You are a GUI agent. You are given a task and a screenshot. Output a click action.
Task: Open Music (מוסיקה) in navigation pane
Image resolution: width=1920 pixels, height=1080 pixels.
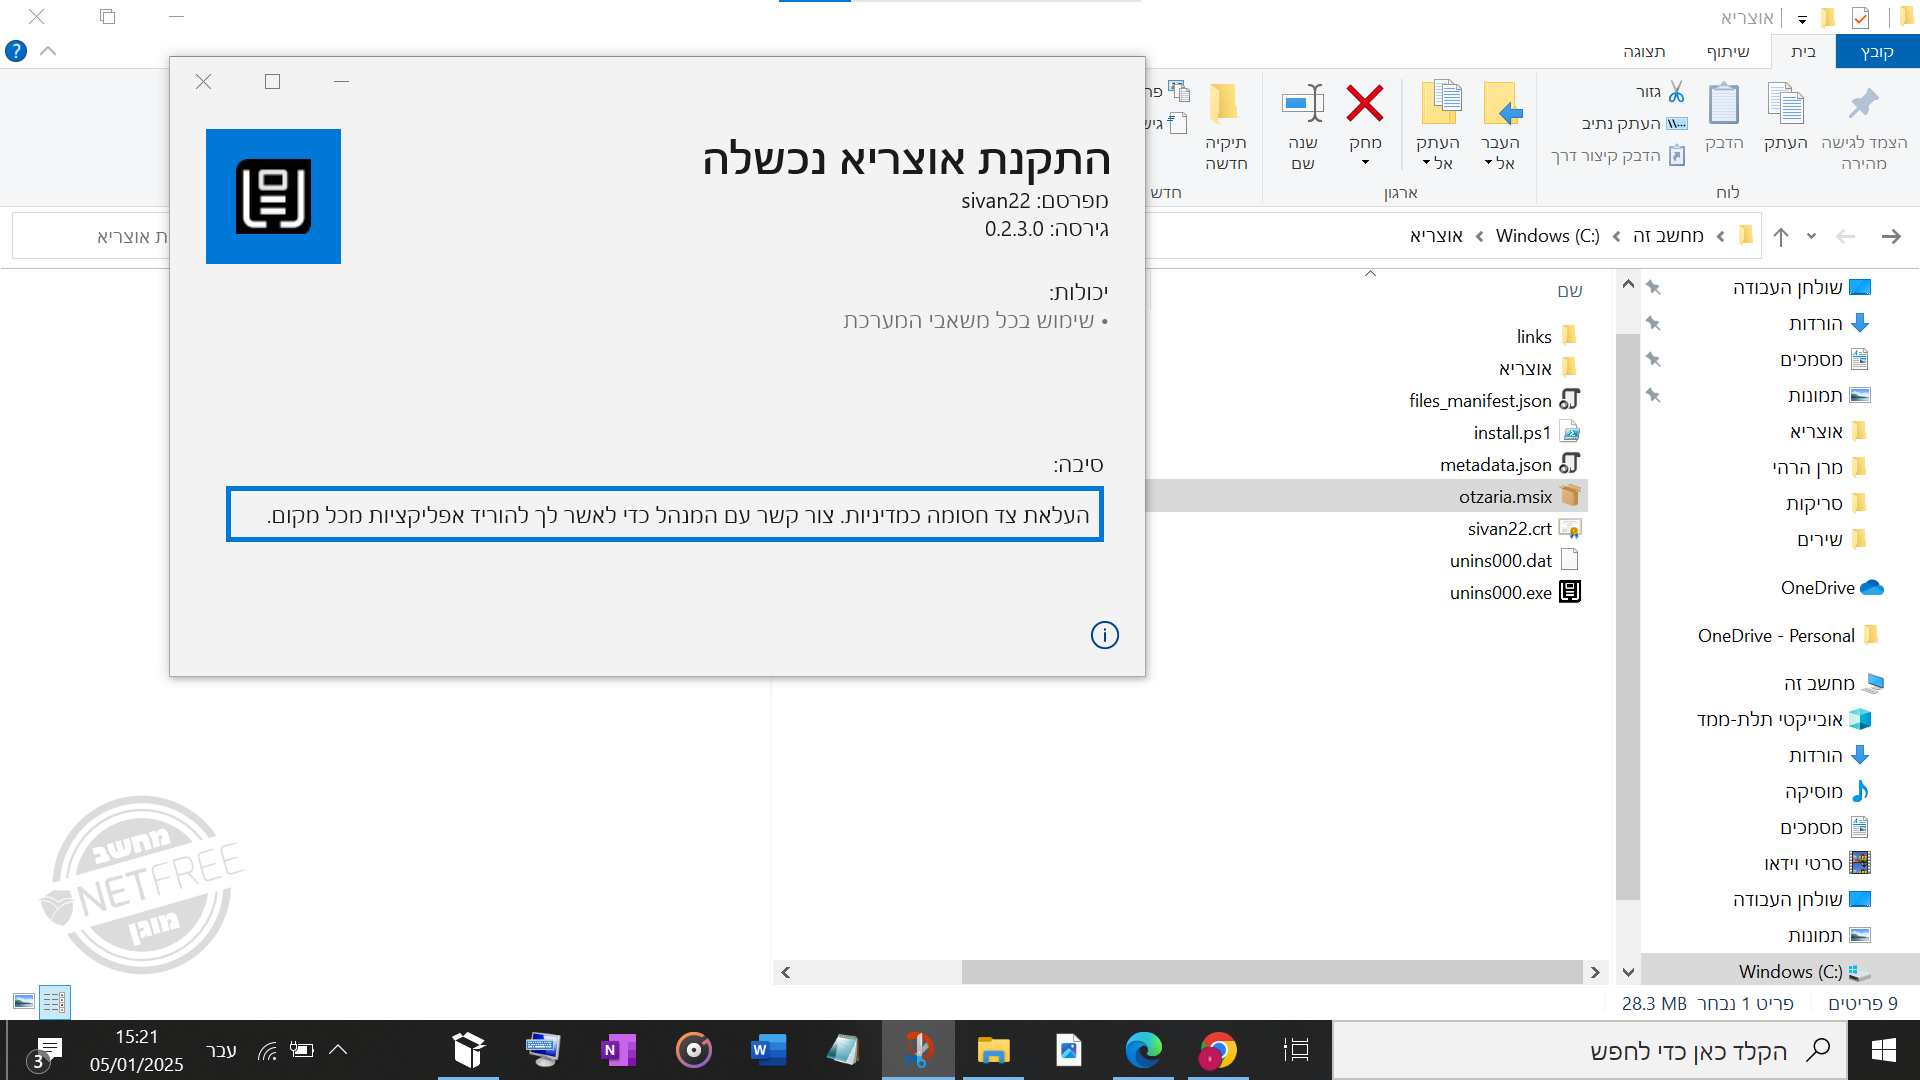1827,791
